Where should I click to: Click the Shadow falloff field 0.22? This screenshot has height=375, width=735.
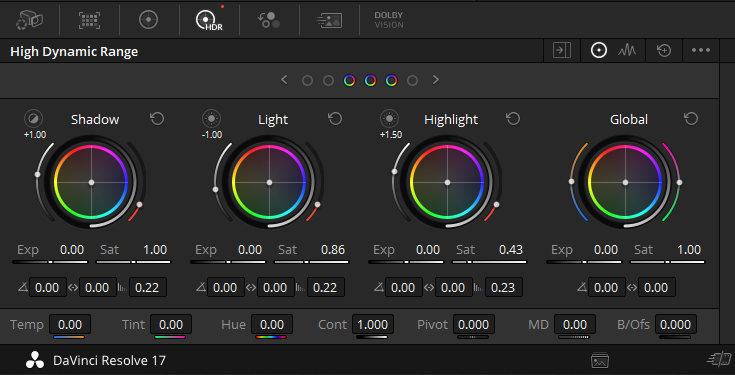point(147,287)
